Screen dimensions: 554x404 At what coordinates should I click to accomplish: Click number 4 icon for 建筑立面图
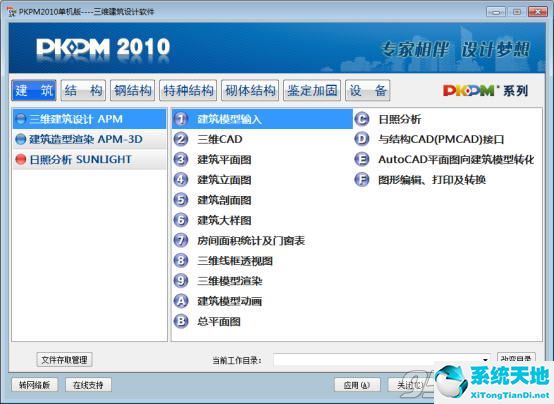[181, 180]
